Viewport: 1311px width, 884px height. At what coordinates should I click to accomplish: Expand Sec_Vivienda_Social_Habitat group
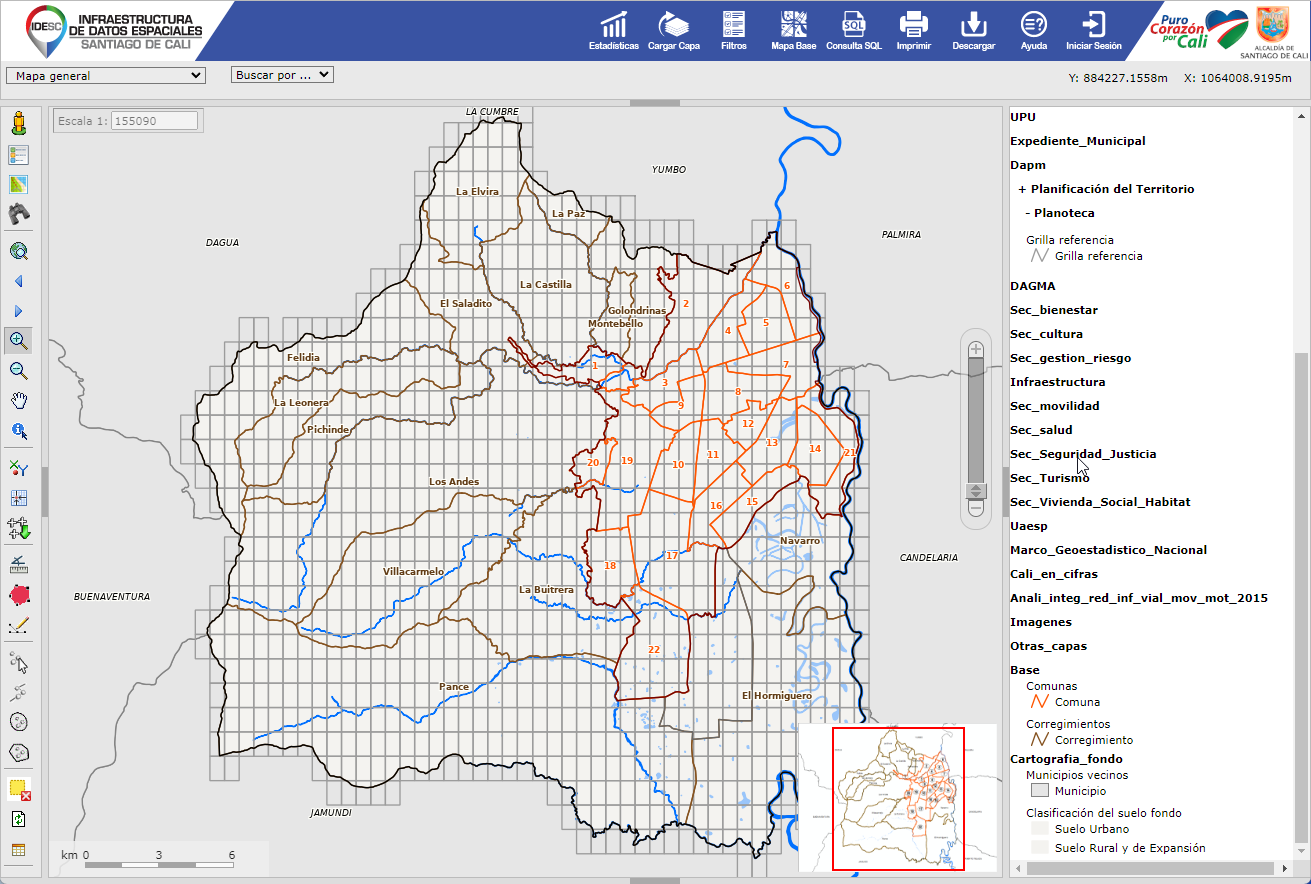[1100, 502]
